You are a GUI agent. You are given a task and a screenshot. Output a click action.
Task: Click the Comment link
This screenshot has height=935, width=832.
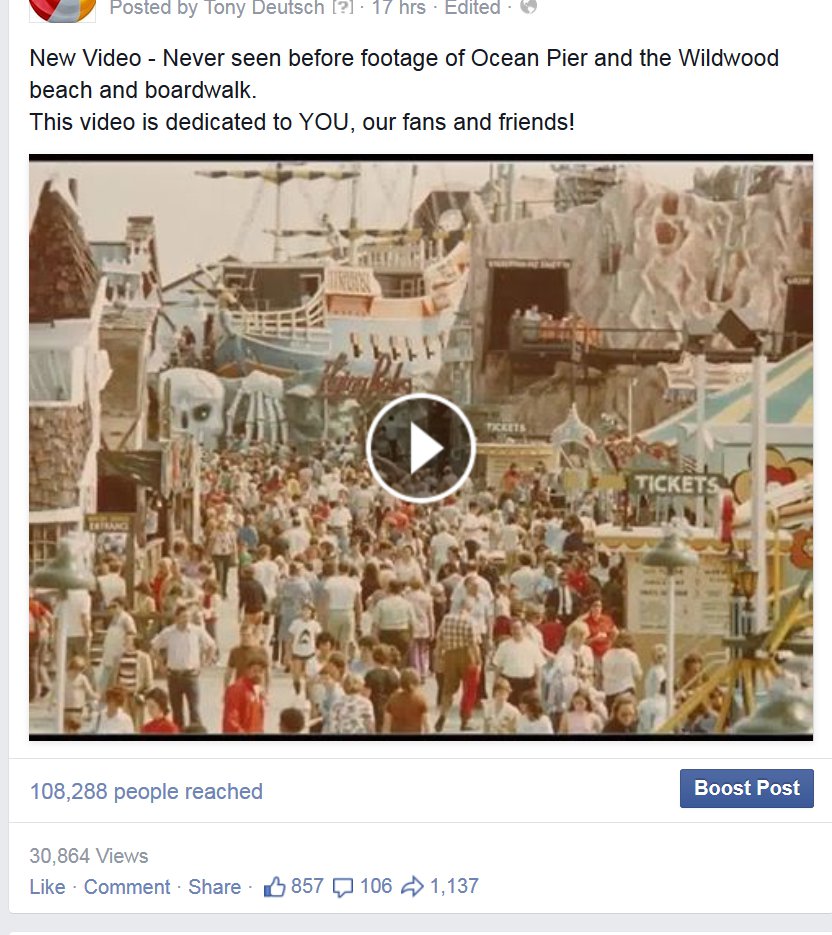[126, 887]
